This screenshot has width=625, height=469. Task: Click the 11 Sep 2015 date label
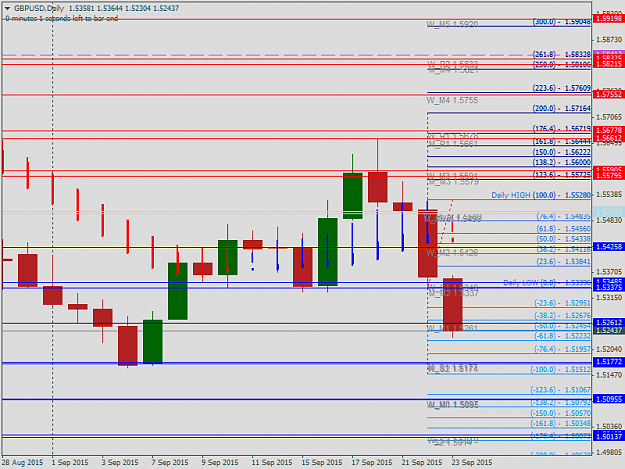pyautogui.click(x=272, y=463)
